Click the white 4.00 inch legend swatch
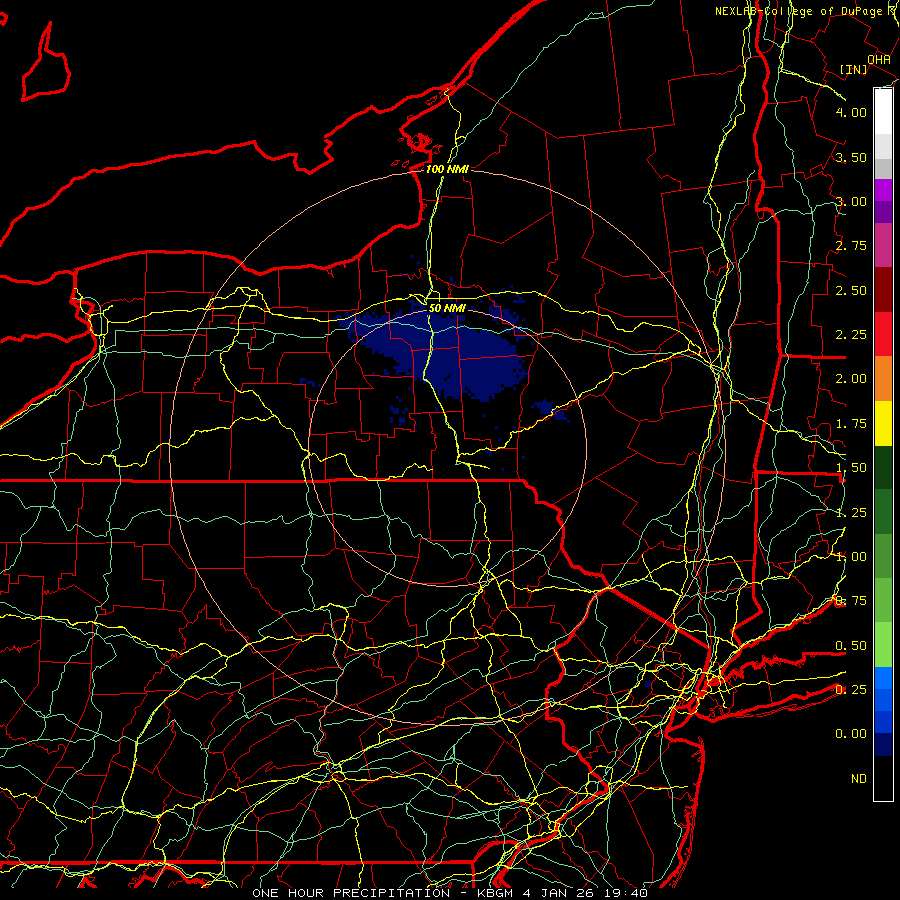This screenshot has height=900, width=900. click(883, 111)
